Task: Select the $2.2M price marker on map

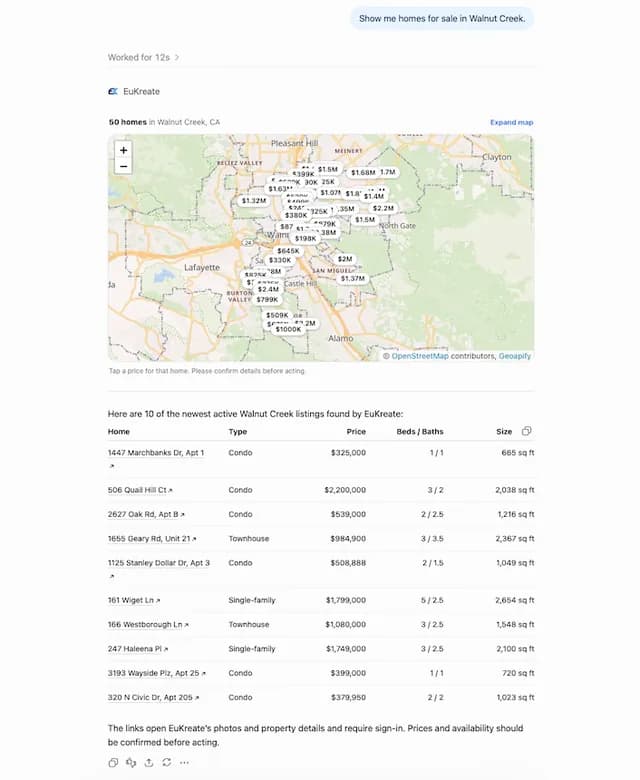Action: click(x=383, y=208)
